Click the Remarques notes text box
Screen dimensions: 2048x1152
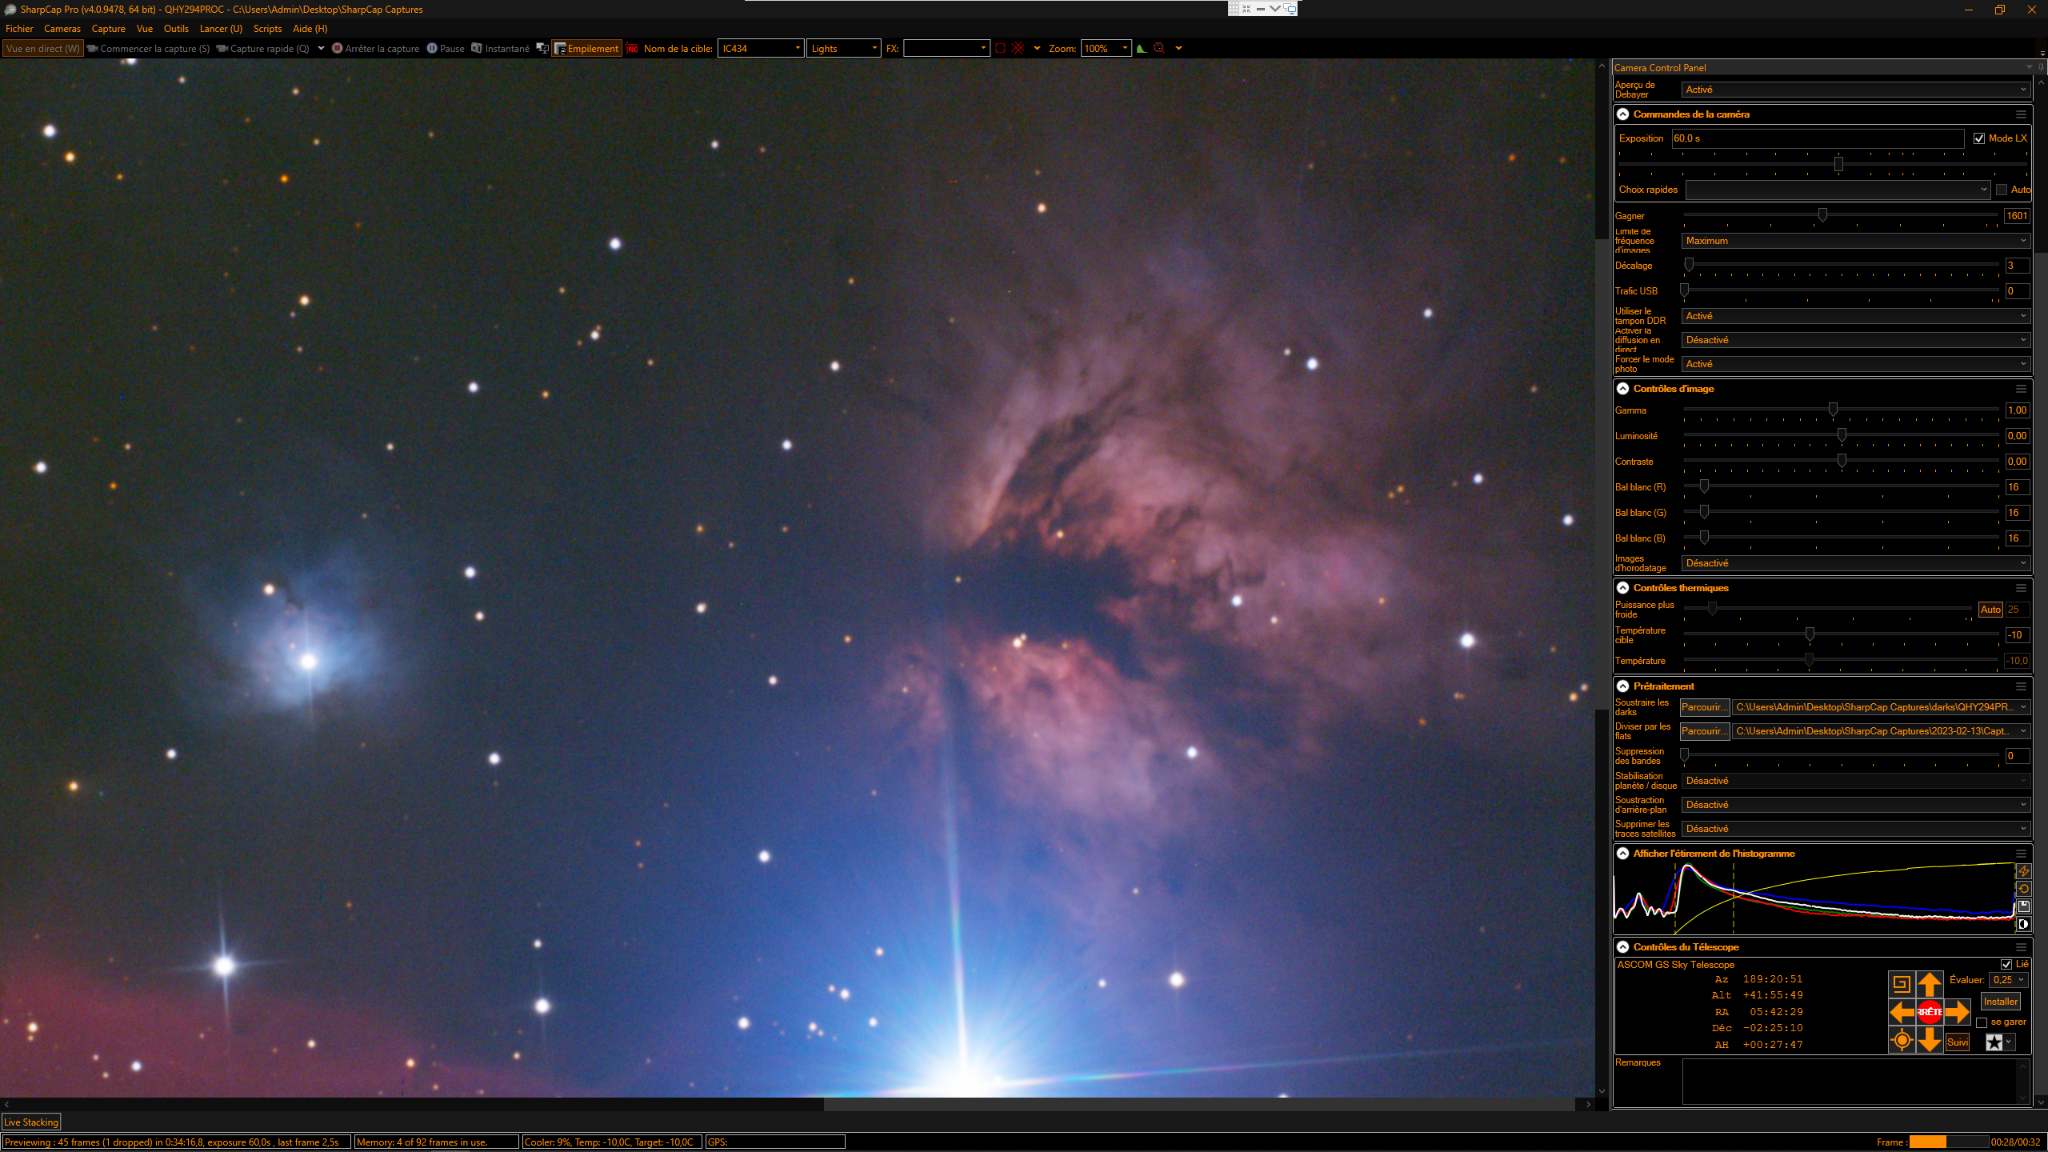[x=1856, y=1081]
